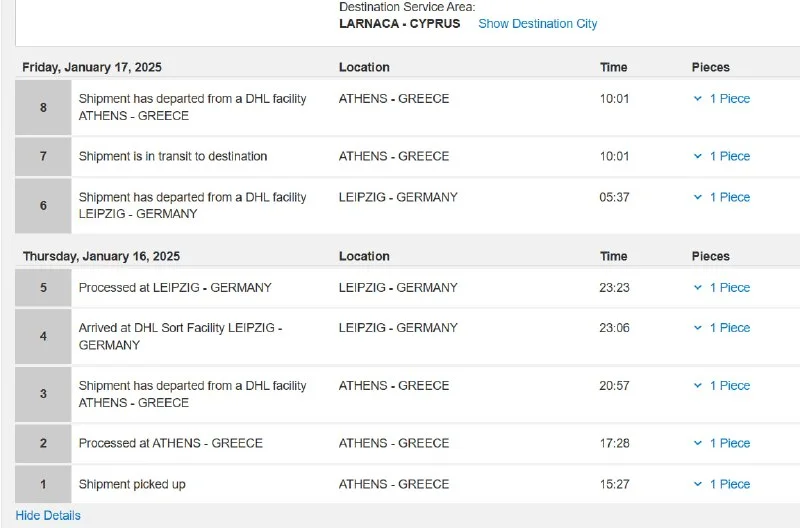Select the step number 1 box

(x=43, y=485)
